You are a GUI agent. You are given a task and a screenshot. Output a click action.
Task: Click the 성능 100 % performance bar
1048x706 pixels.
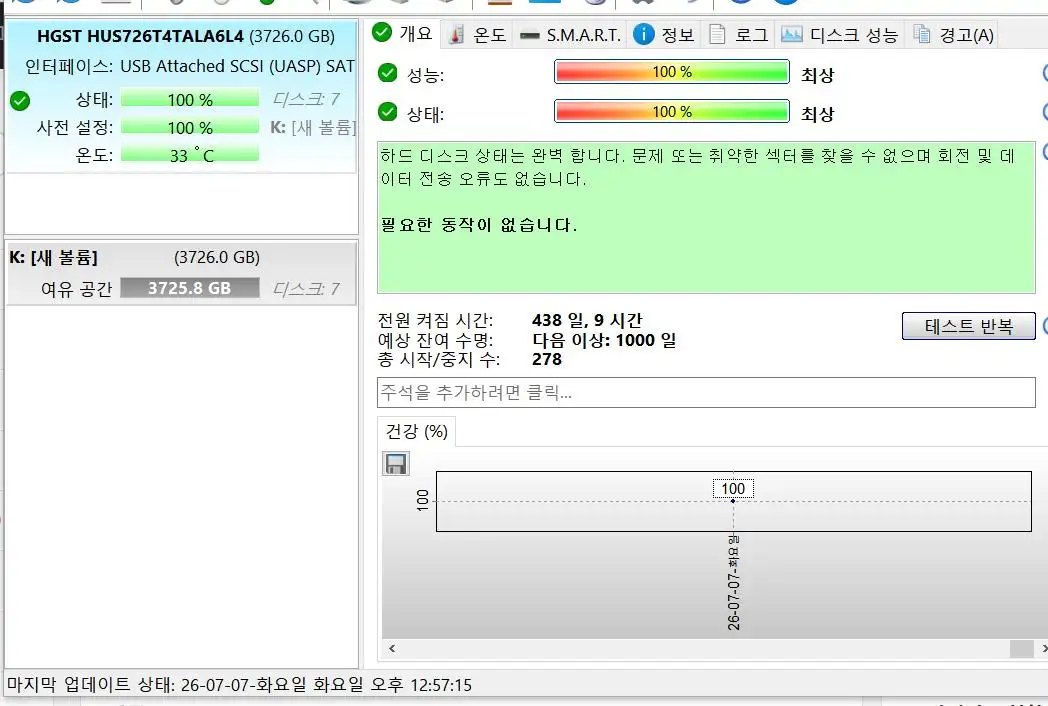point(672,72)
